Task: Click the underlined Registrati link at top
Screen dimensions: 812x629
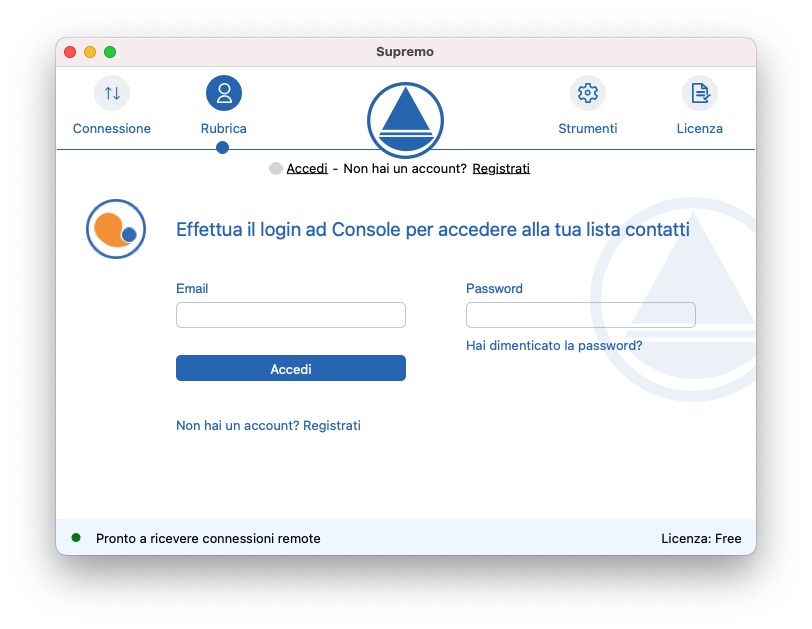Action: coord(501,168)
